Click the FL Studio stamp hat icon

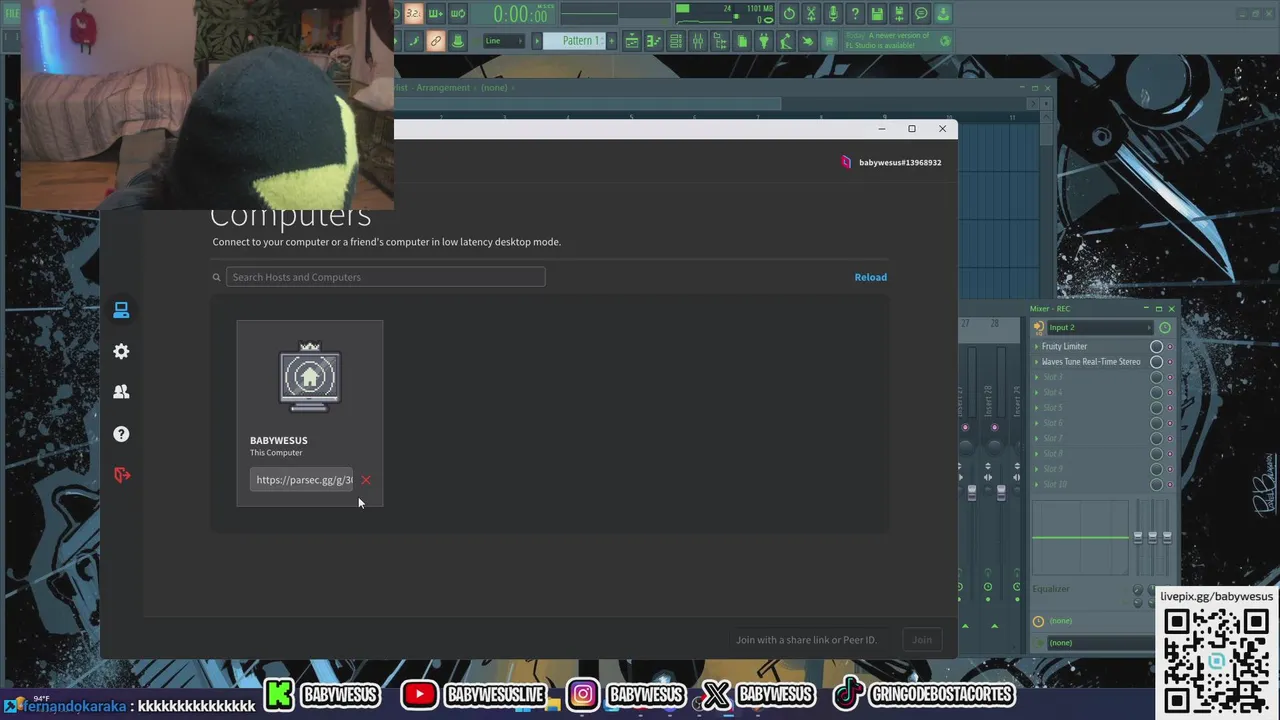point(458,41)
